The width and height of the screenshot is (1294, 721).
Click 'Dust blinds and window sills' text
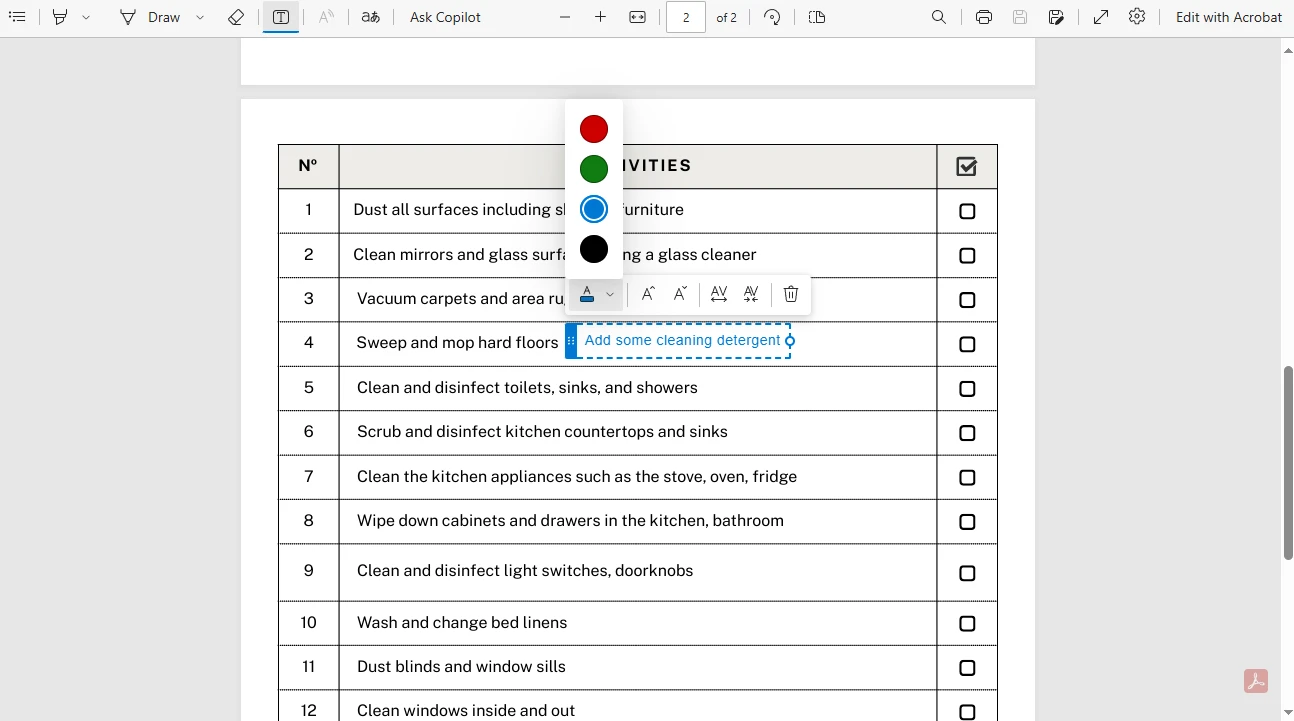click(x=461, y=667)
